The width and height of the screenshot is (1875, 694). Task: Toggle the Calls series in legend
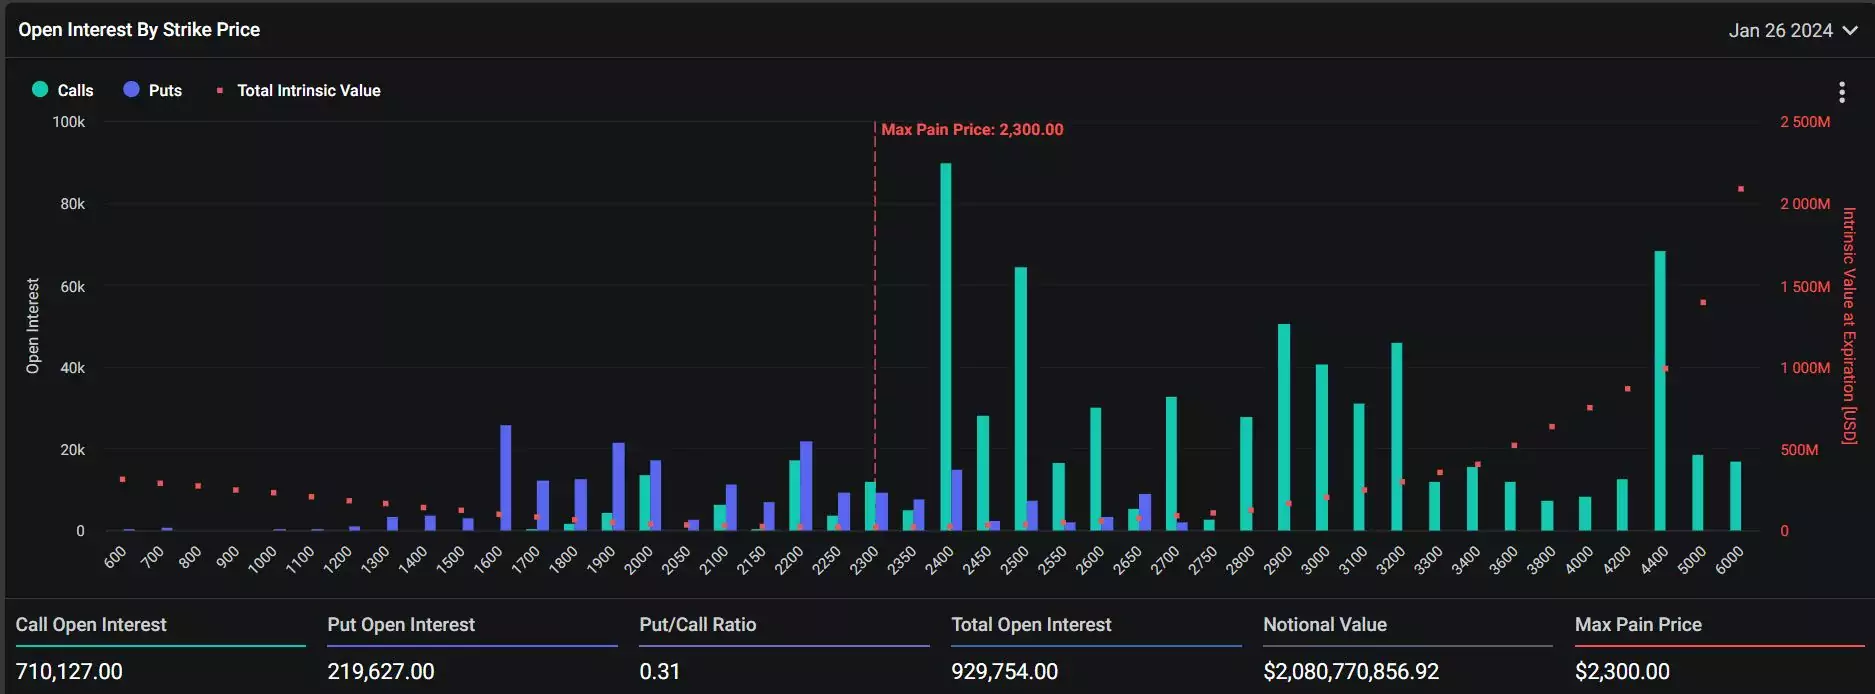(63, 90)
